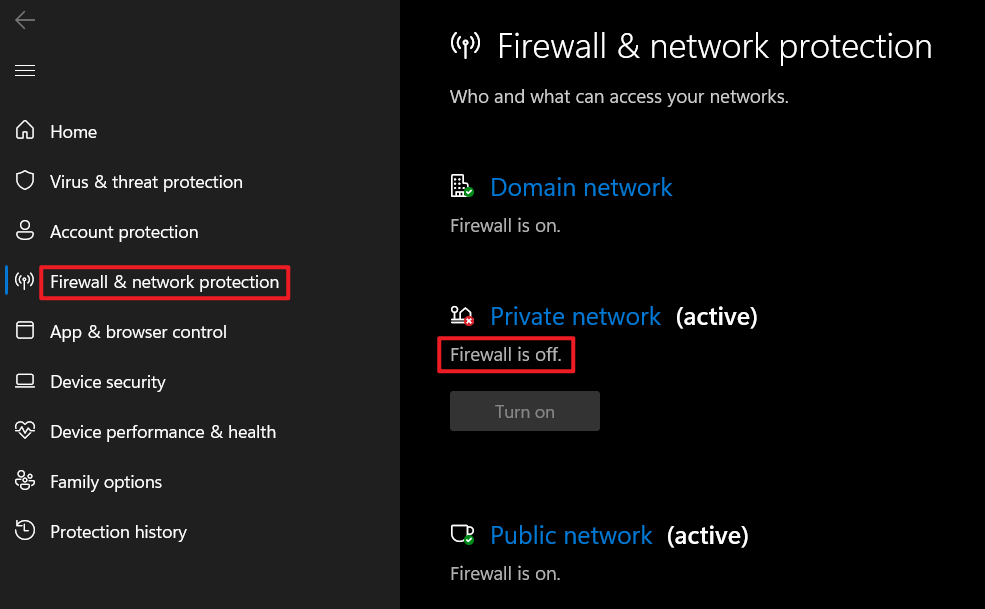The image size is (985, 609).
Task: Click the Home house icon
Action: (26, 131)
